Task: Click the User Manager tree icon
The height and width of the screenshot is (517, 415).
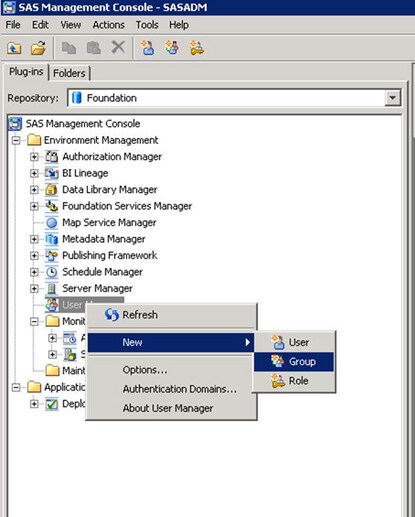Action: point(52,305)
